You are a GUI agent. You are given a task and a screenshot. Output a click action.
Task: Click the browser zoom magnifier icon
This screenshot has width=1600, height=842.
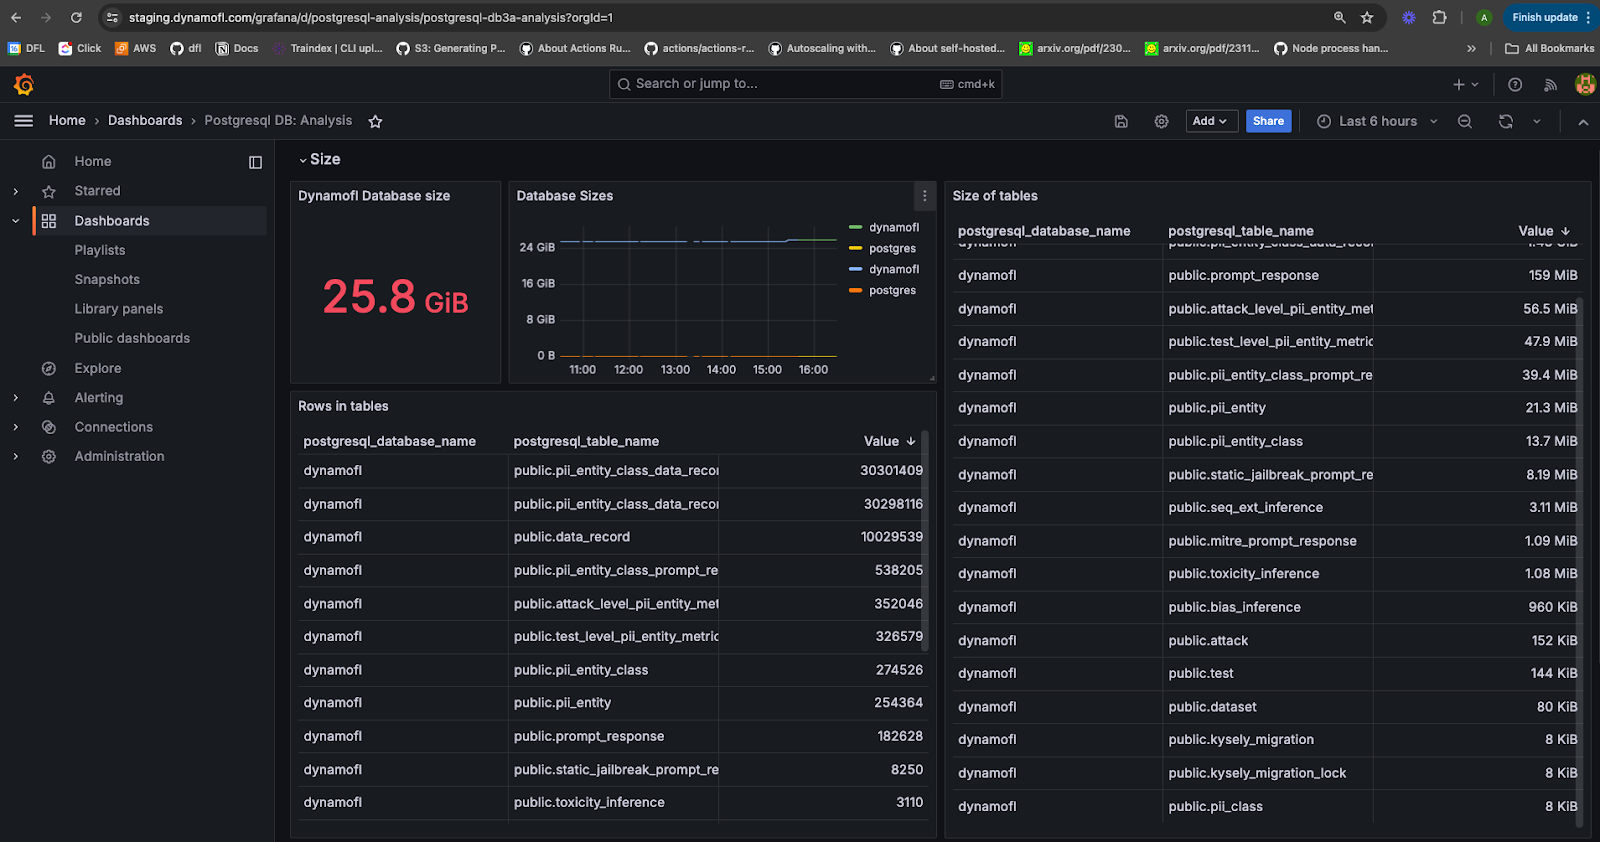pos(1340,17)
